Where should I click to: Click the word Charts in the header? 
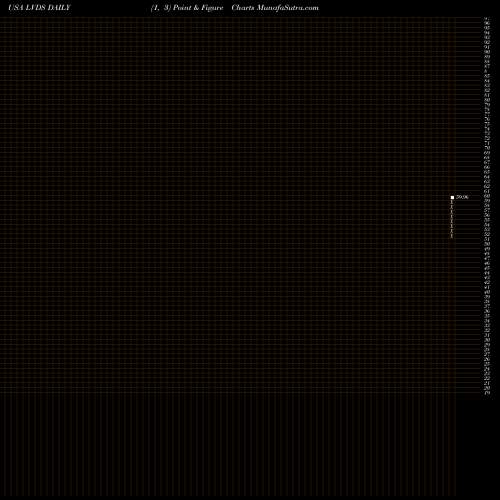[x=243, y=8]
